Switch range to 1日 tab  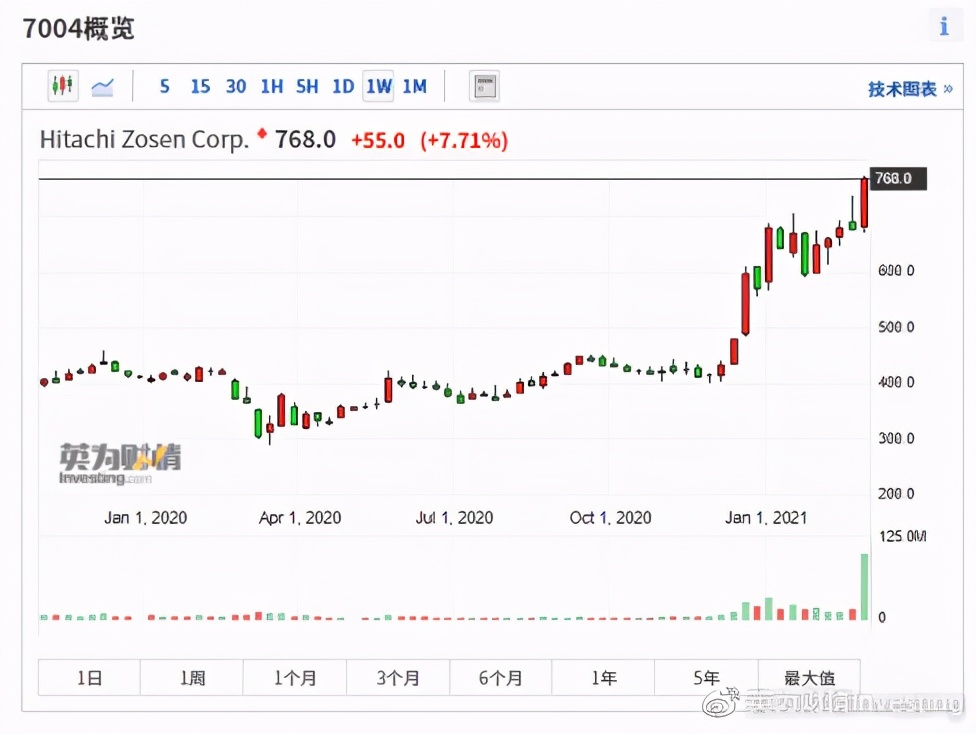[x=89, y=678]
